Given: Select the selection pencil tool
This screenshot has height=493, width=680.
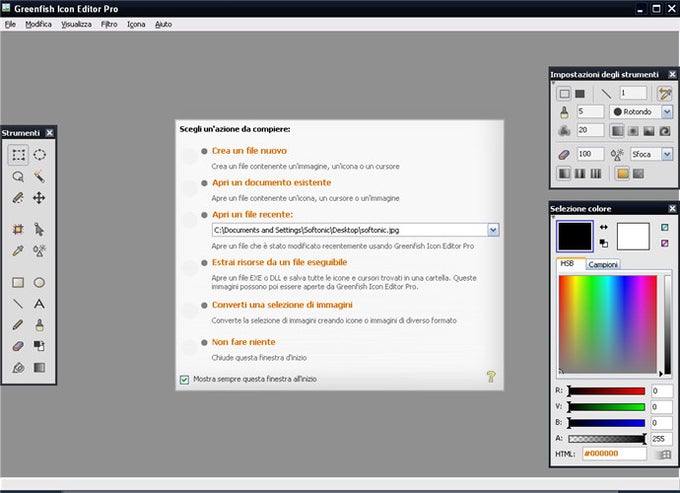Looking at the screenshot, I should [18, 198].
